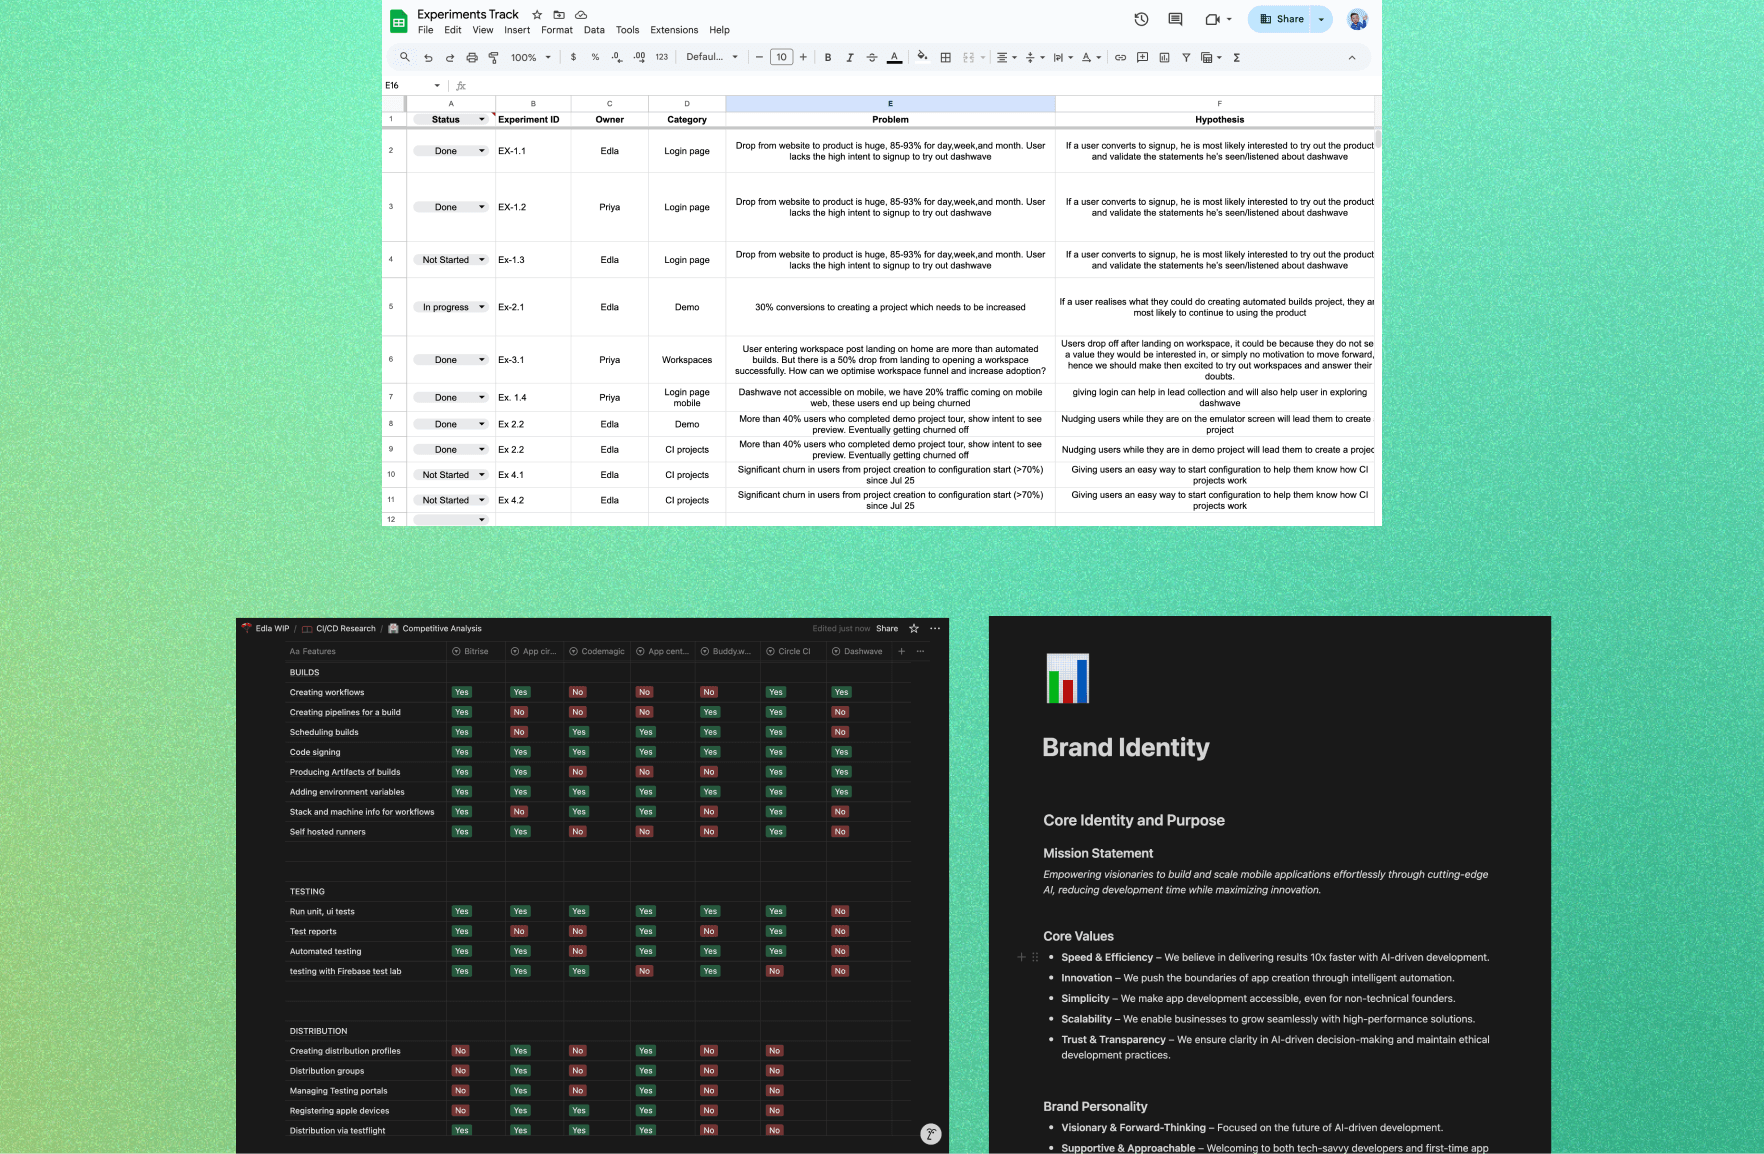
Task: Decrease decimal places
Action: coord(617,57)
